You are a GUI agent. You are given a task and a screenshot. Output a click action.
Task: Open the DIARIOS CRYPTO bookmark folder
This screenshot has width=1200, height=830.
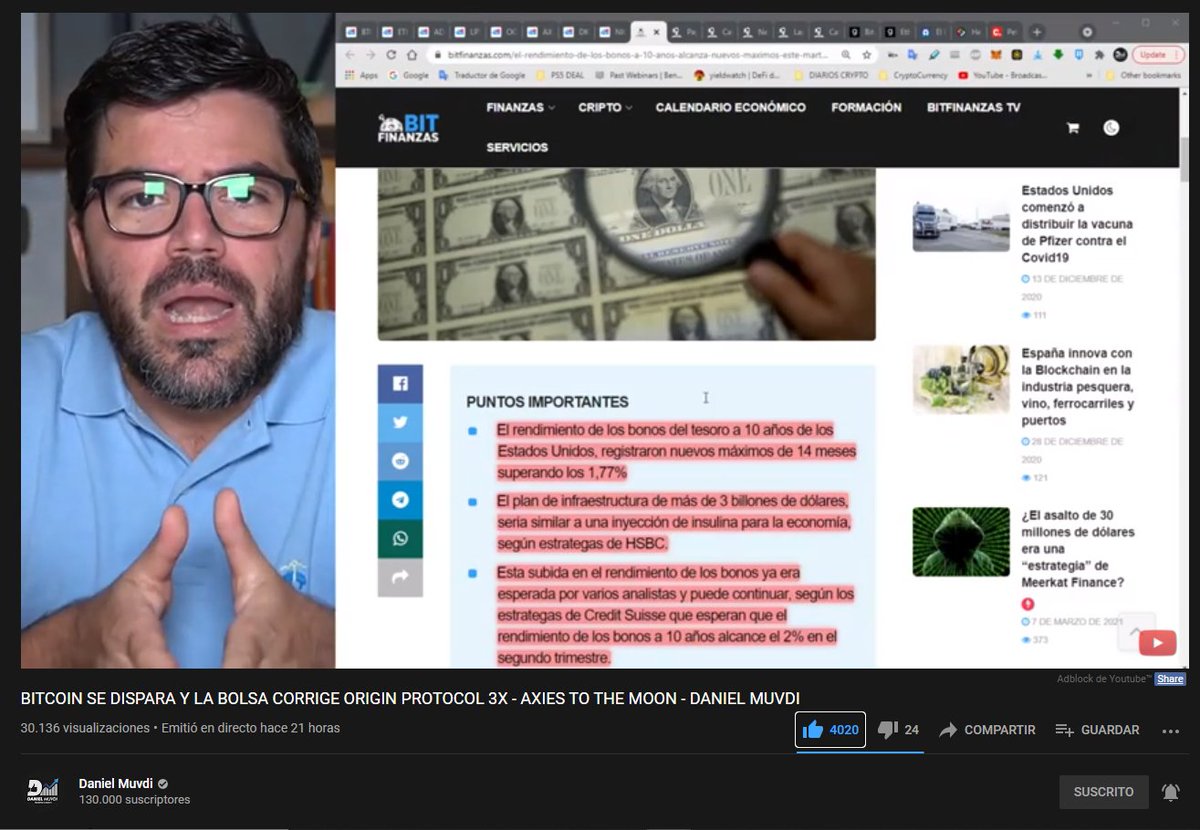833,75
